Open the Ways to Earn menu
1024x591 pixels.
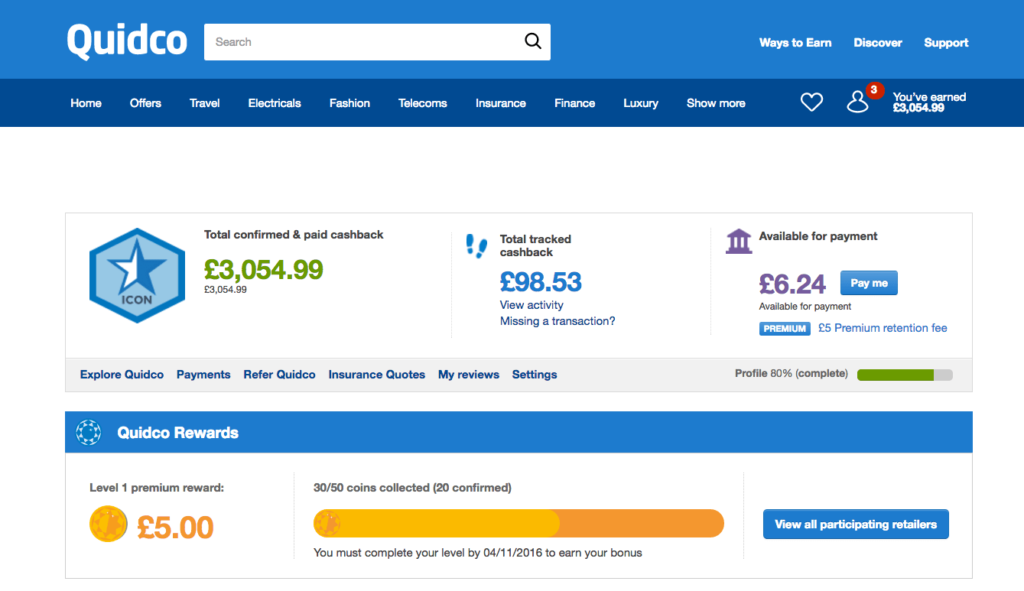tap(795, 42)
